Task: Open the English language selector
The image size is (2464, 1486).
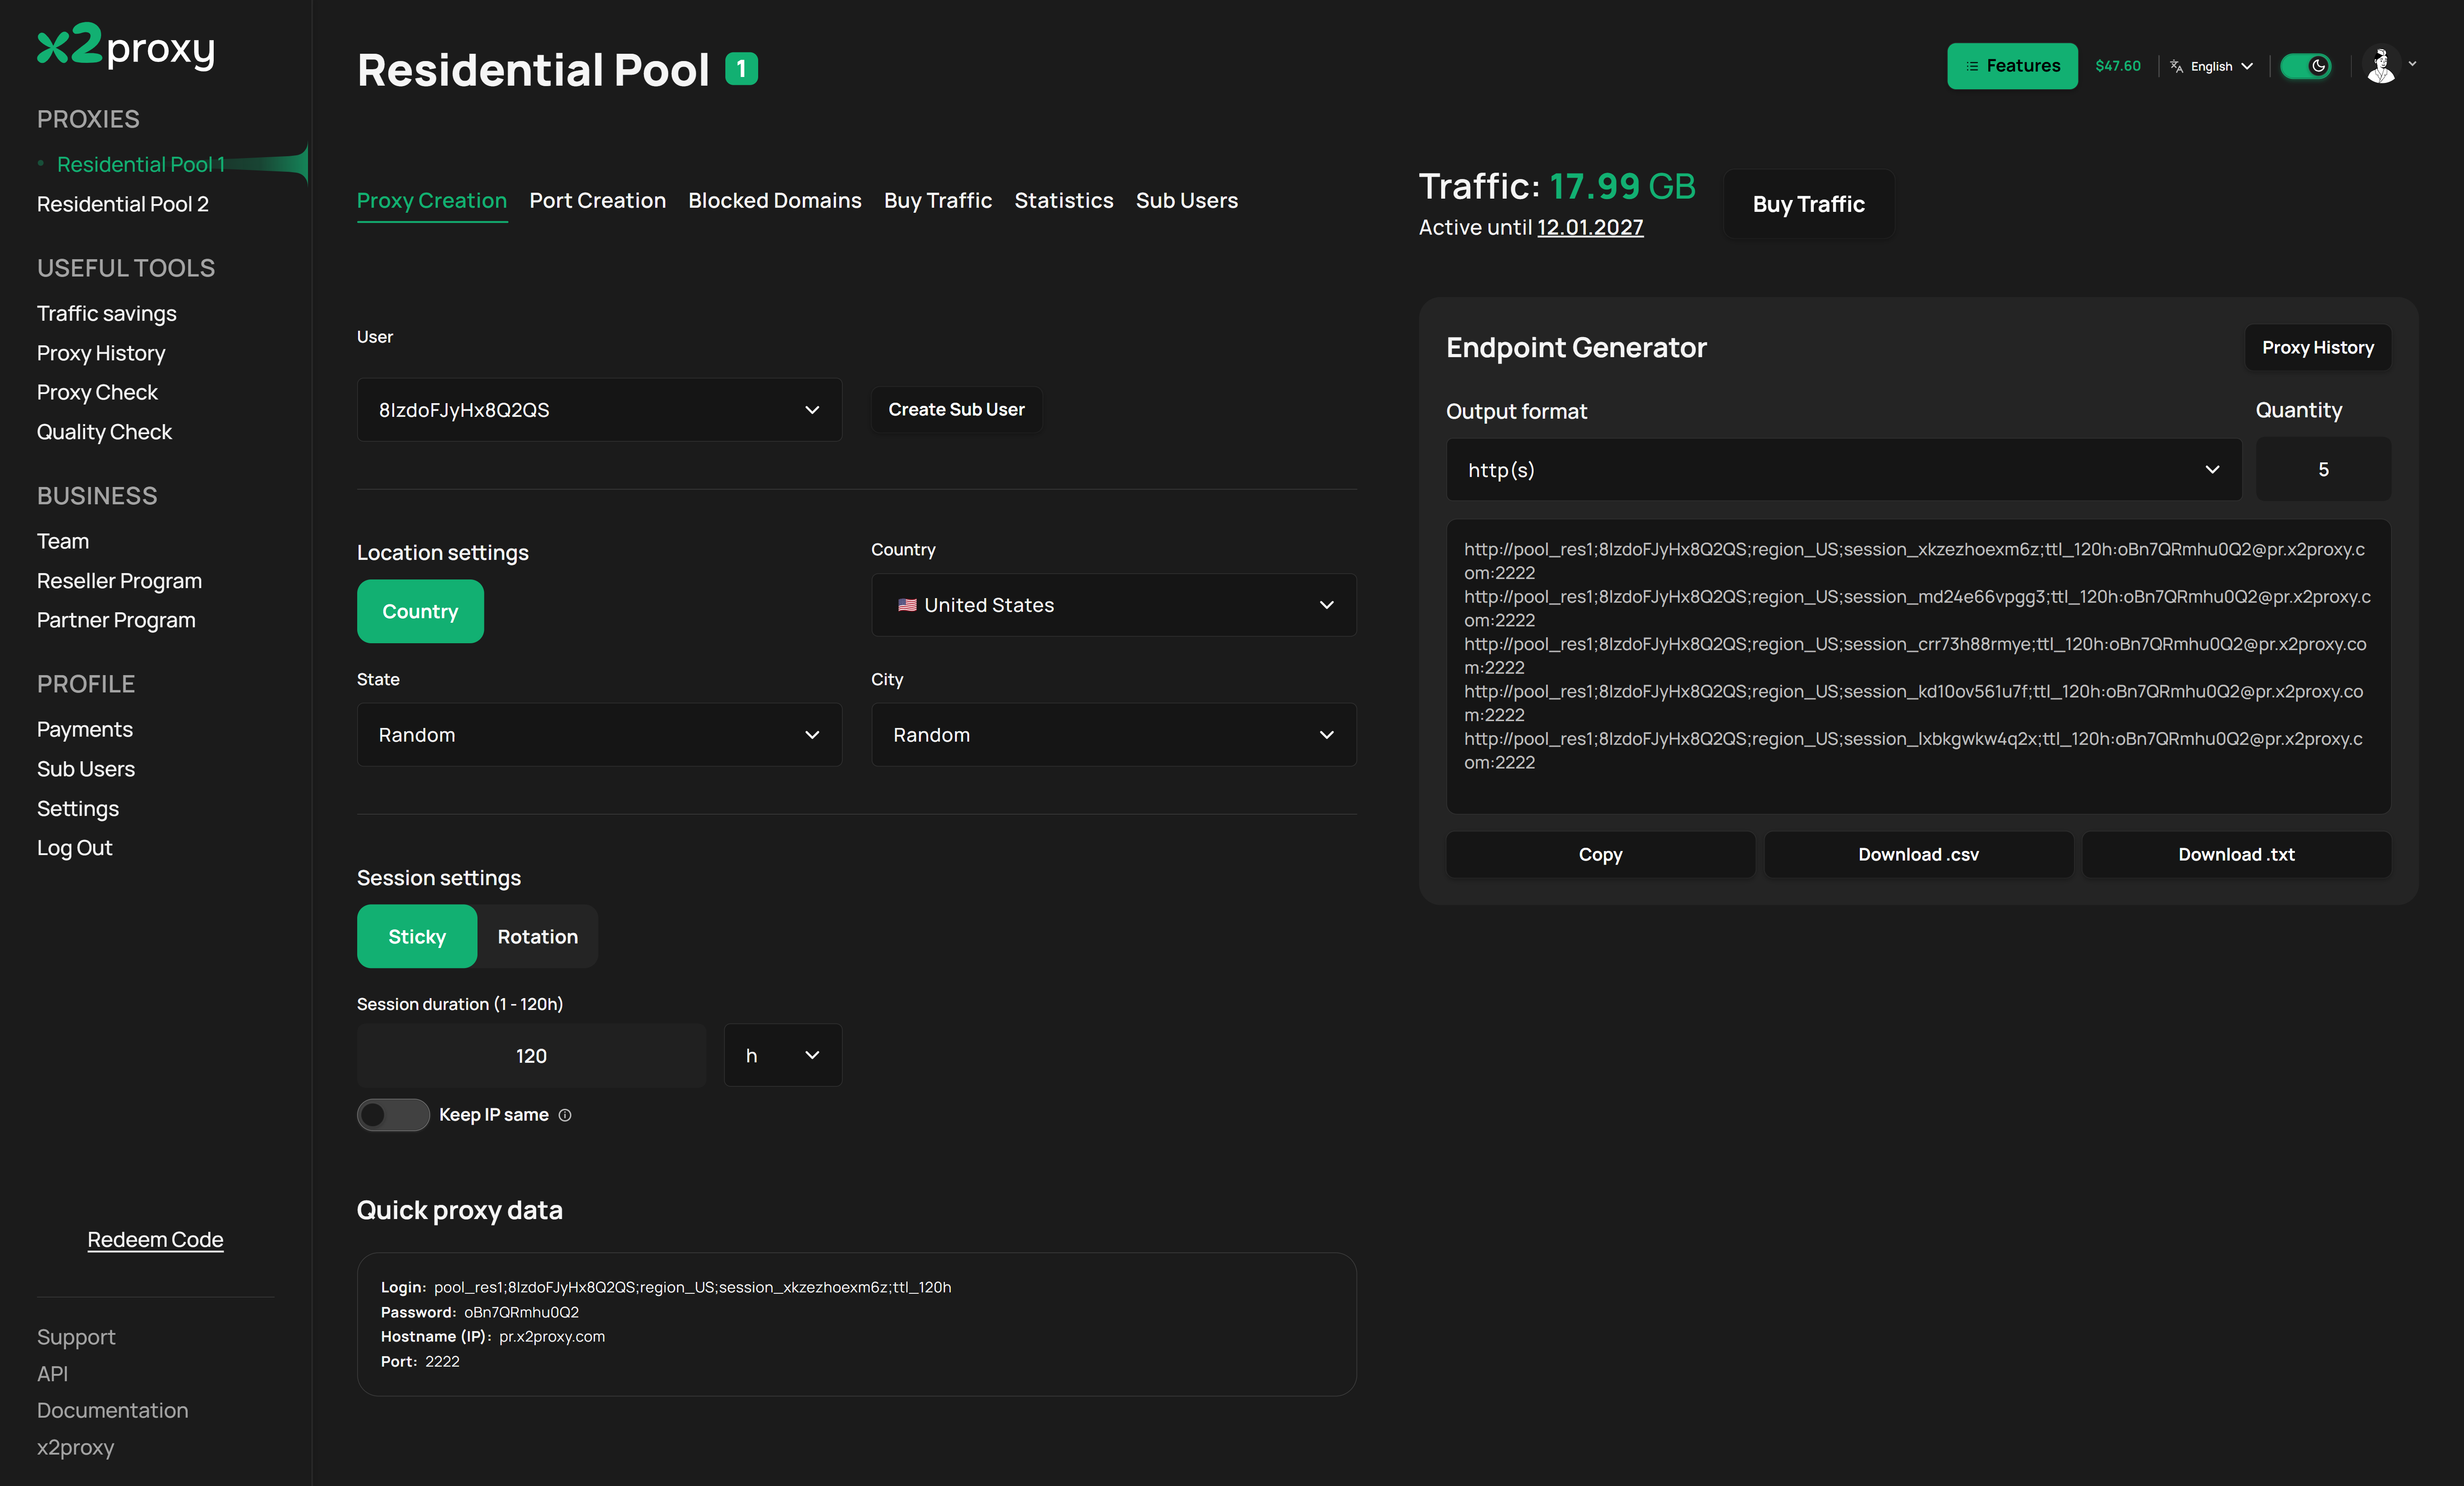Action: (2221, 66)
